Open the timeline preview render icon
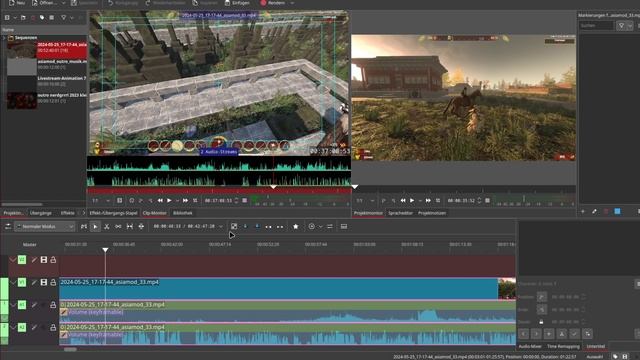This screenshot has height=360, width=640. click(312, 227)
